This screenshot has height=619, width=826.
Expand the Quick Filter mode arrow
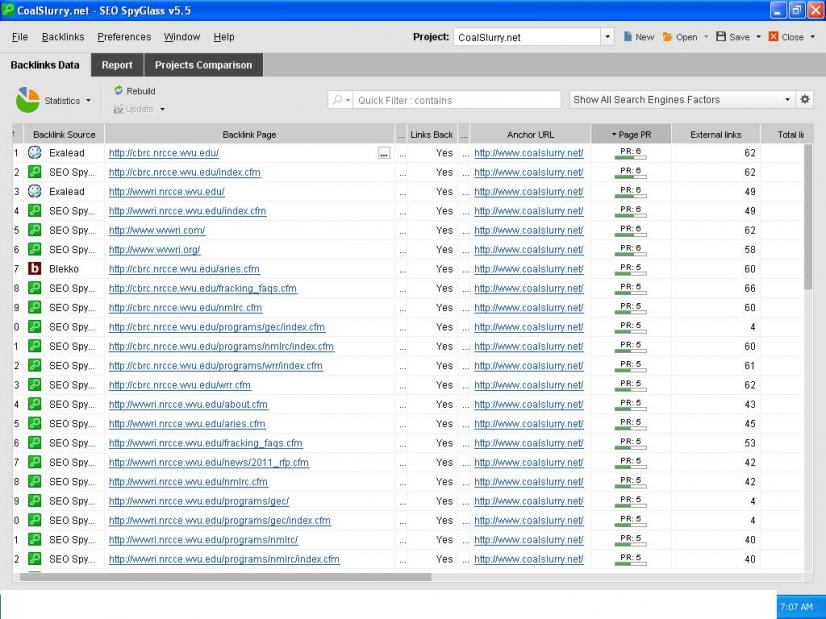click(x=348, y=100)
